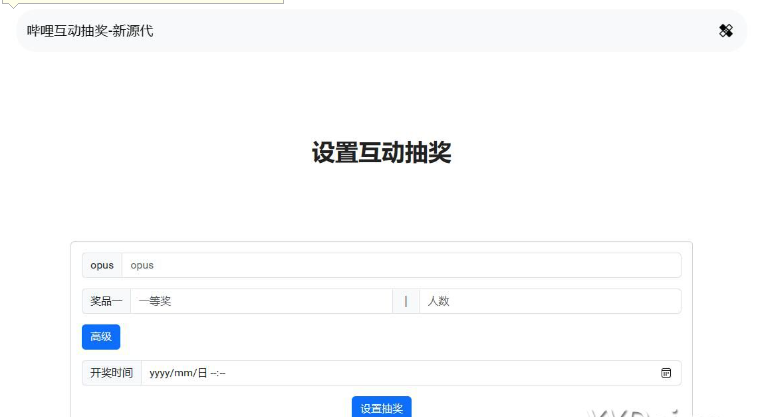
Task: Click the tooltip box at top-left corner
Action: tap(142, 2)
